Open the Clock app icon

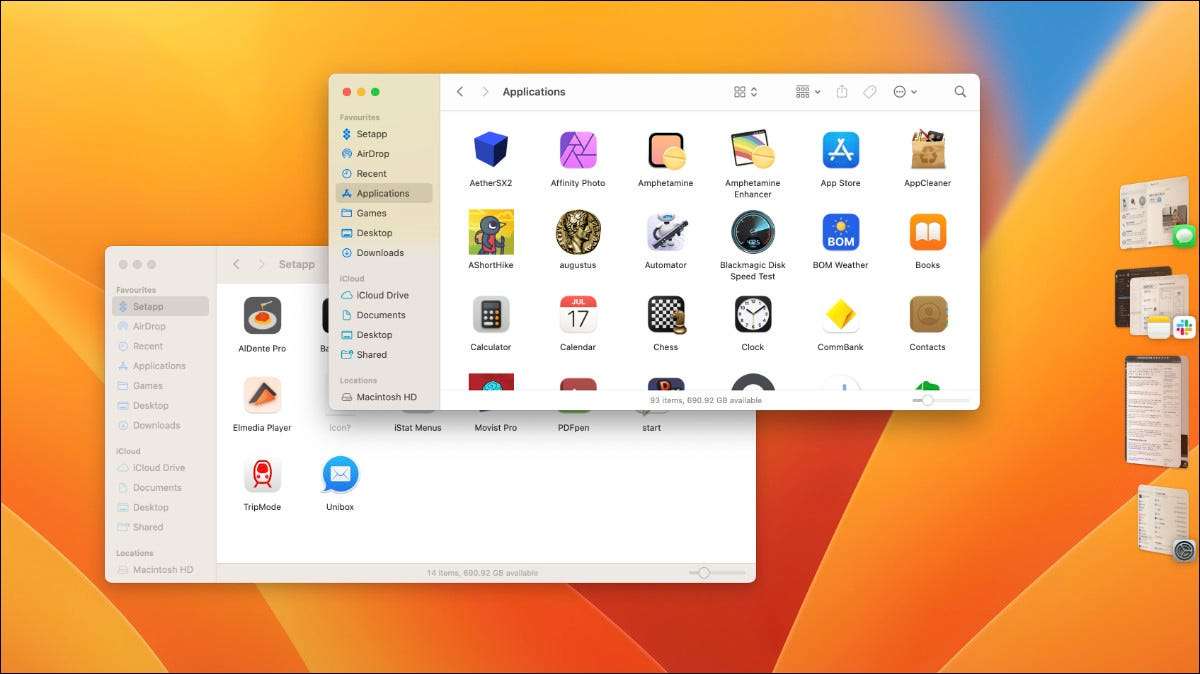pos(753,314)
